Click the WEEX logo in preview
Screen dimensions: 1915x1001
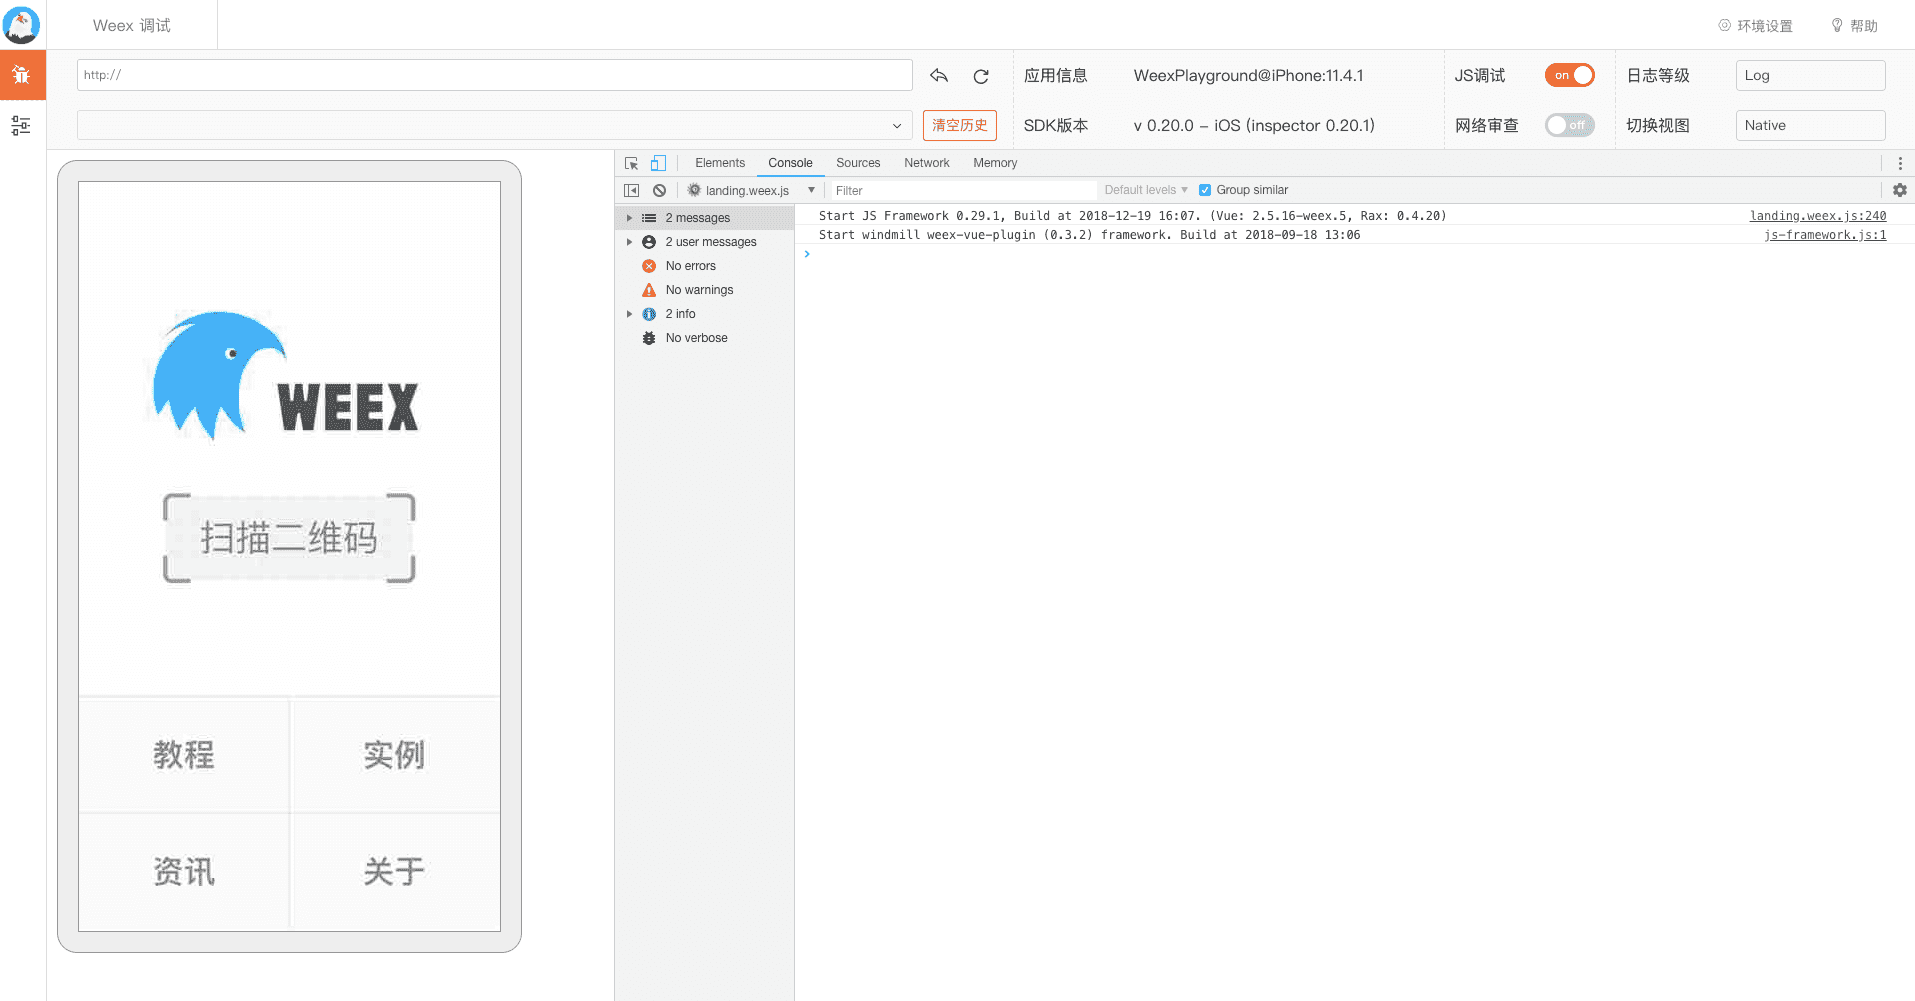pyautogui.click(x=286, y=376)
